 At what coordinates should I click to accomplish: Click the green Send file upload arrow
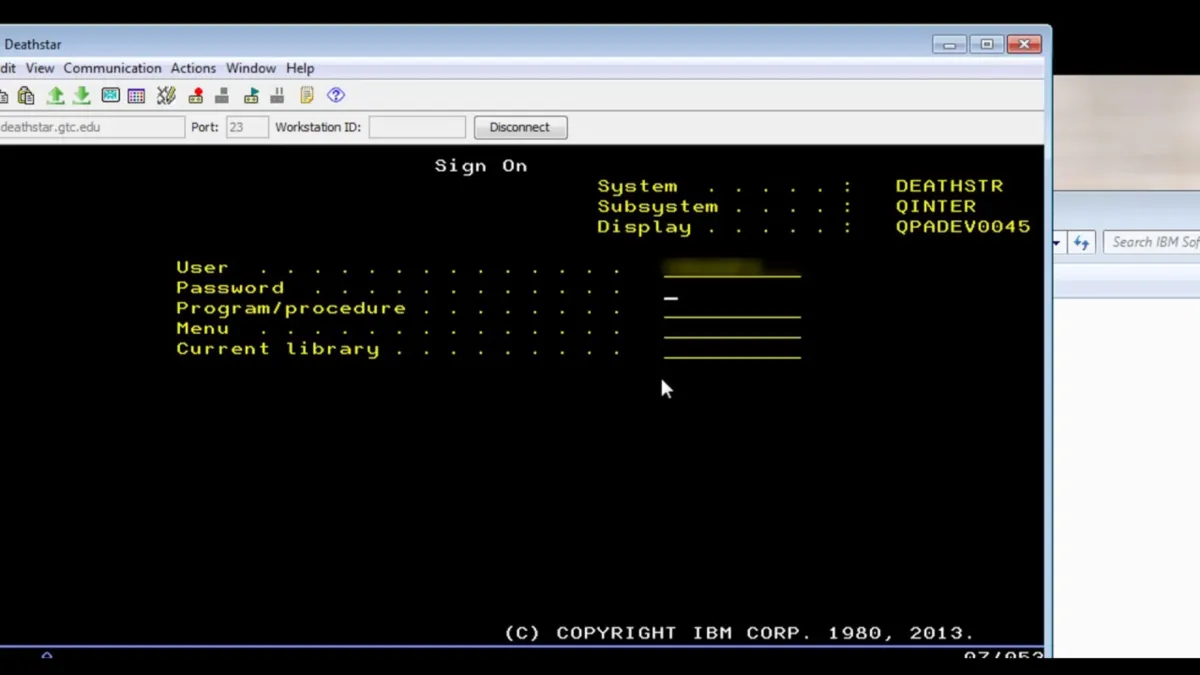click(x=55, y=95)
